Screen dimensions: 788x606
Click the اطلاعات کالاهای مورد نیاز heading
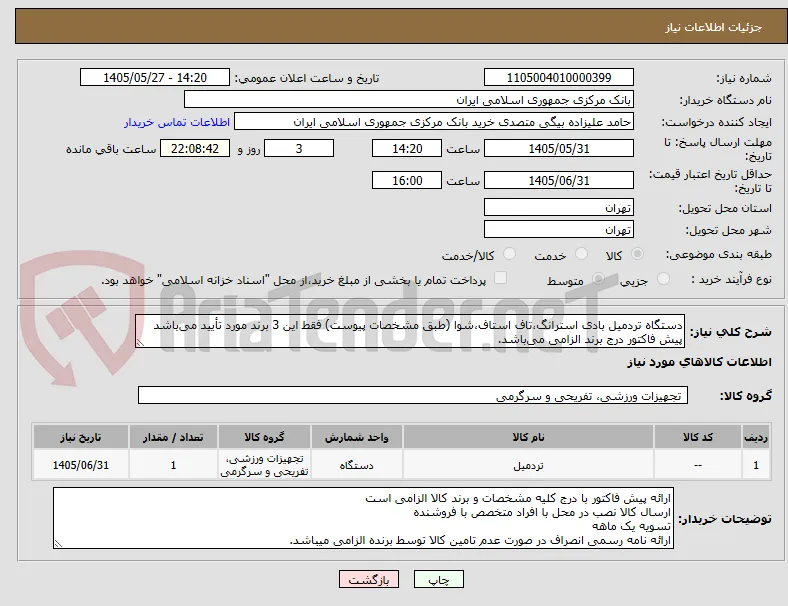coord(699,362)
